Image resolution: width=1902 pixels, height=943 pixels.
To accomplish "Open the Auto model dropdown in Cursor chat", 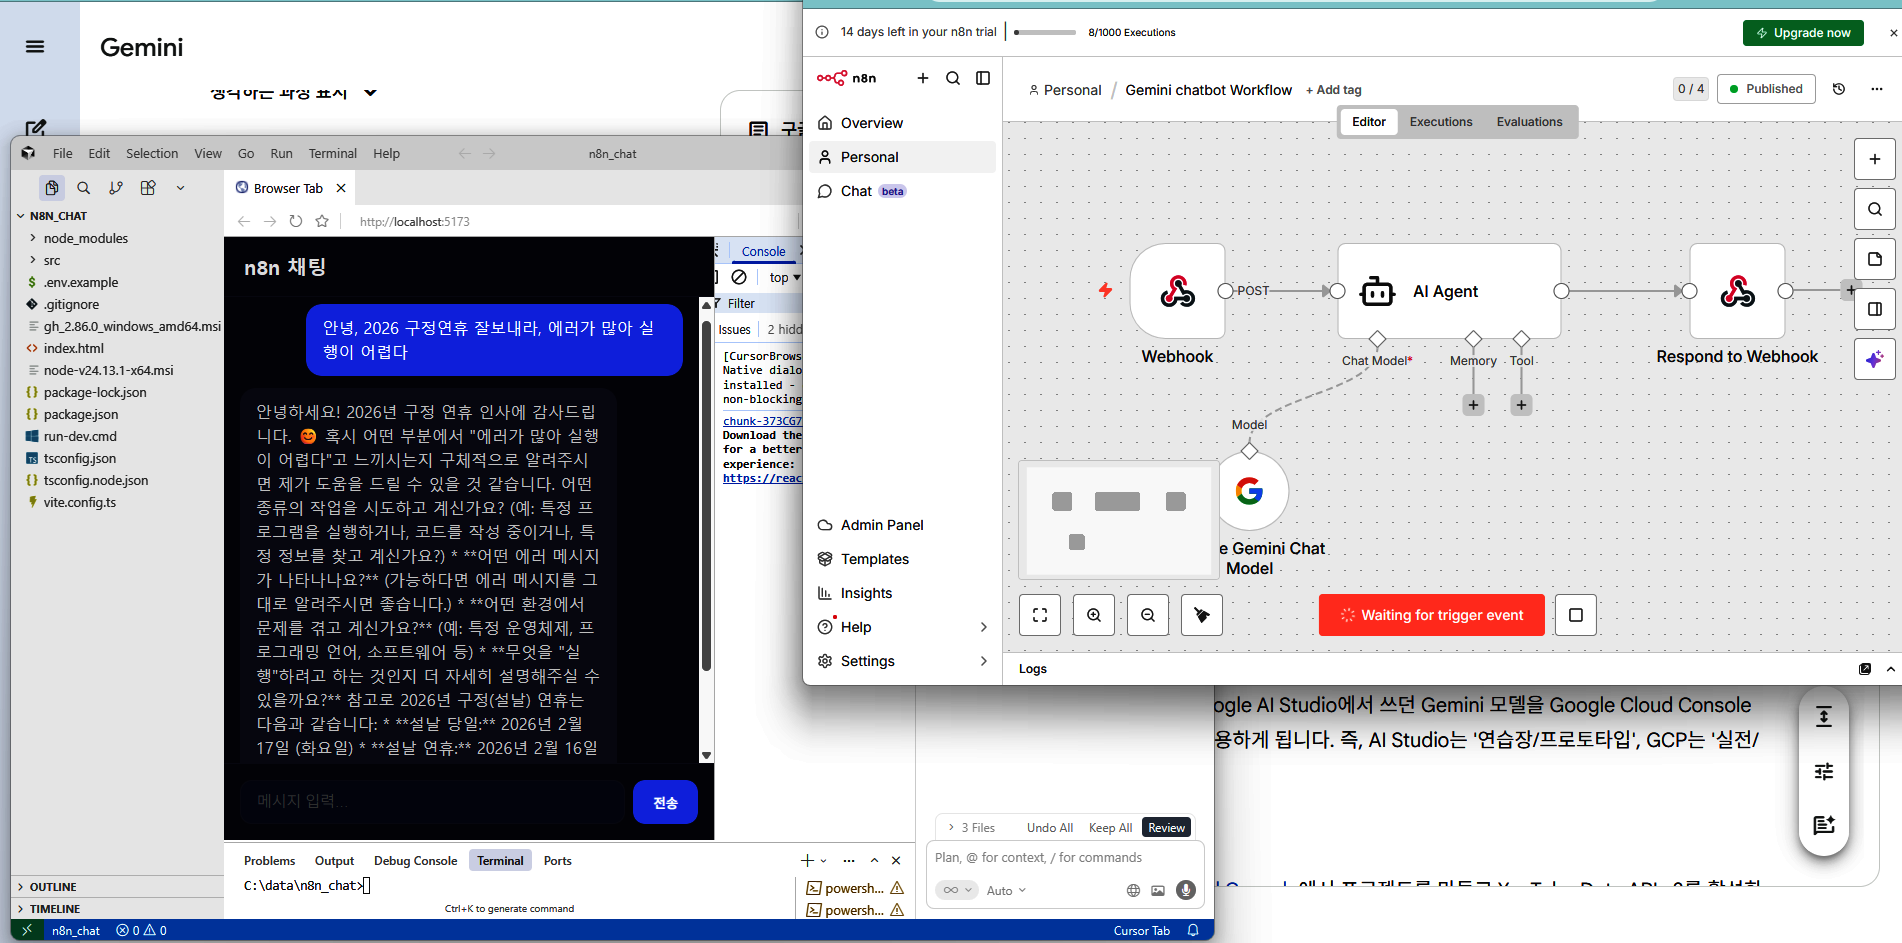I will pos(1006,890).
